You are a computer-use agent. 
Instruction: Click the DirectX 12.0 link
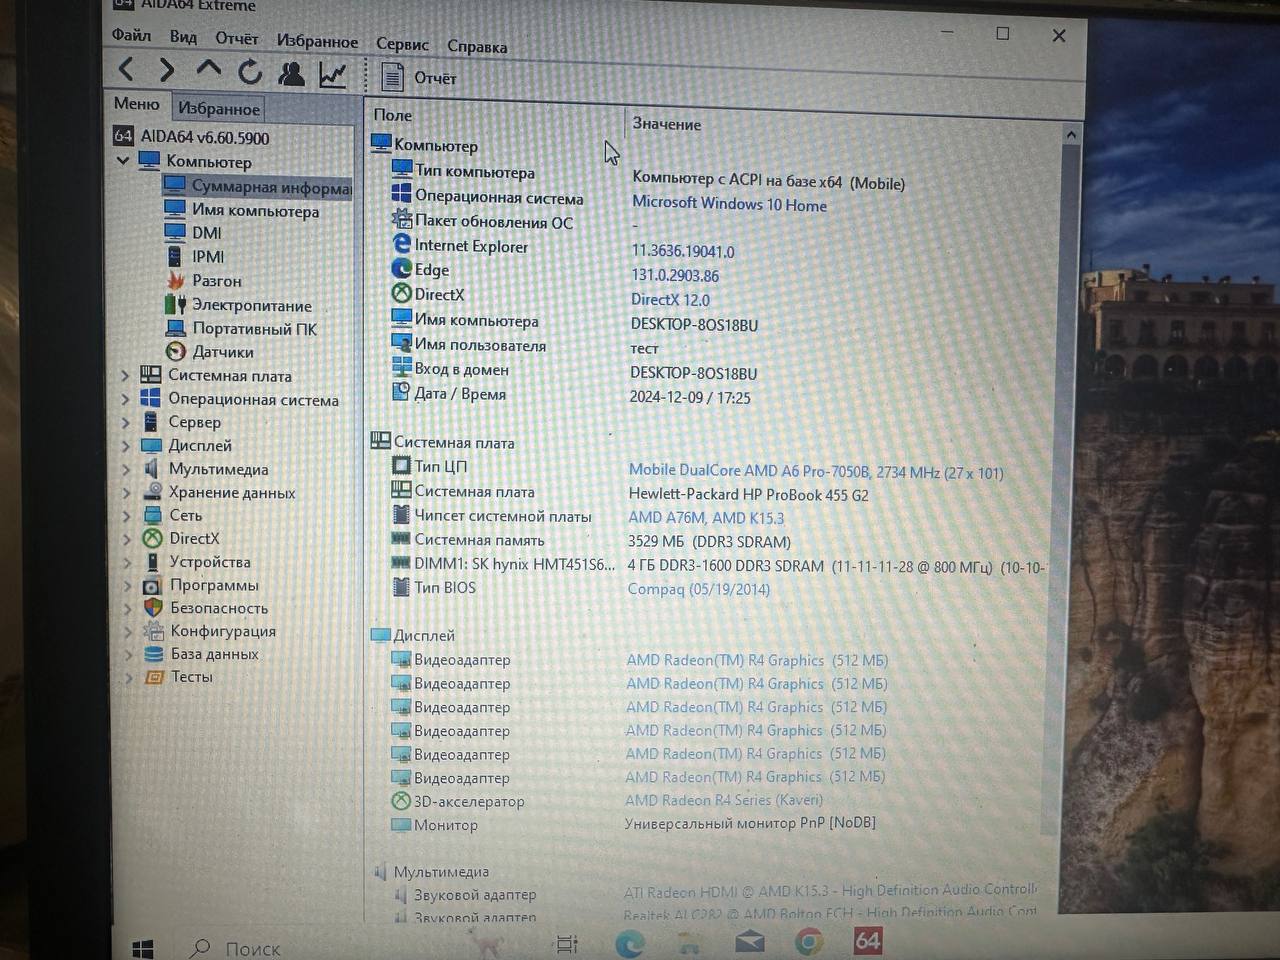670,300
